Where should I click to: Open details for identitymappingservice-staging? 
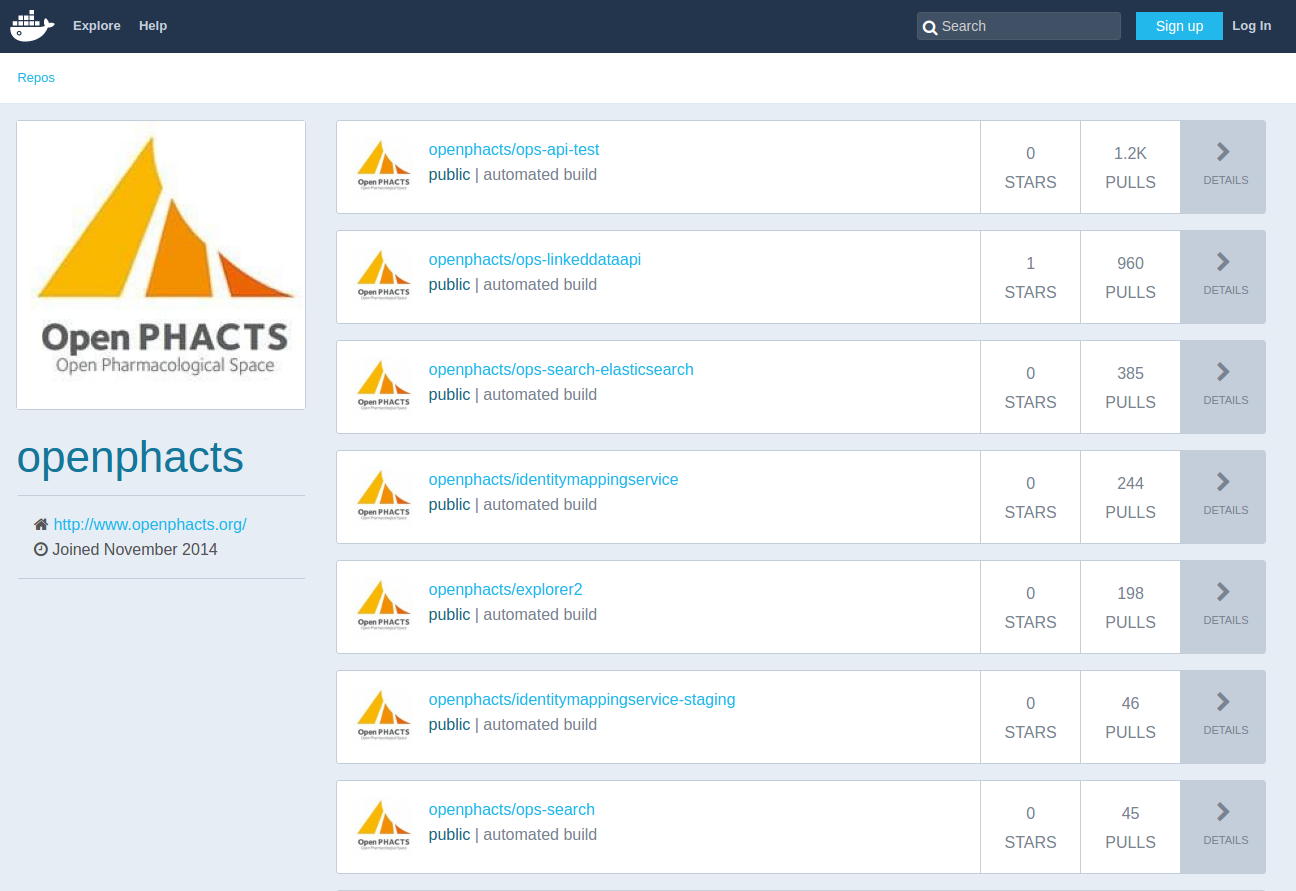(1223, 717)
